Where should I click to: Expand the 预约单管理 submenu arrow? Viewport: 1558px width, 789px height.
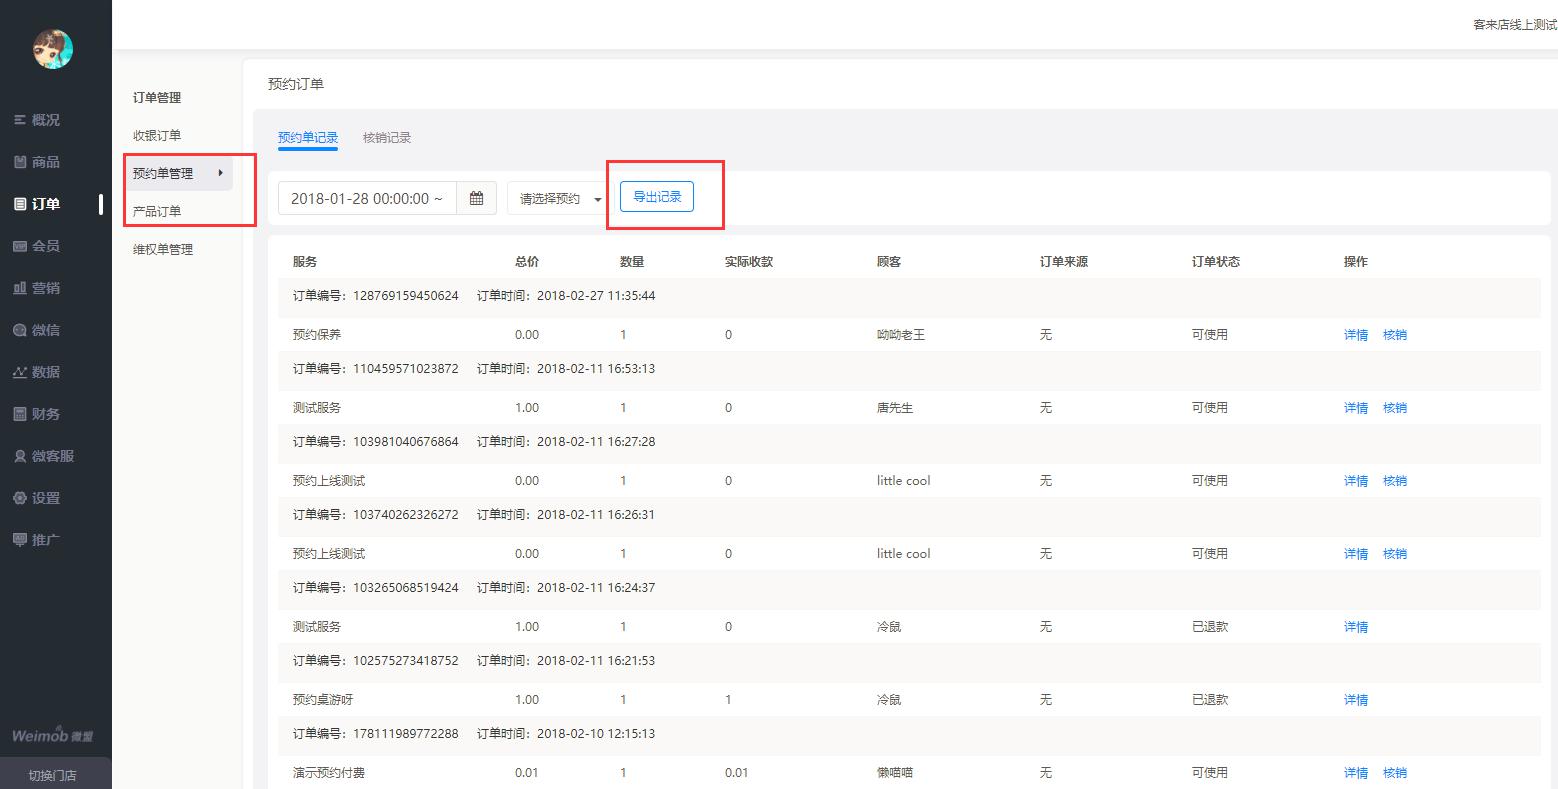point(220,173)
